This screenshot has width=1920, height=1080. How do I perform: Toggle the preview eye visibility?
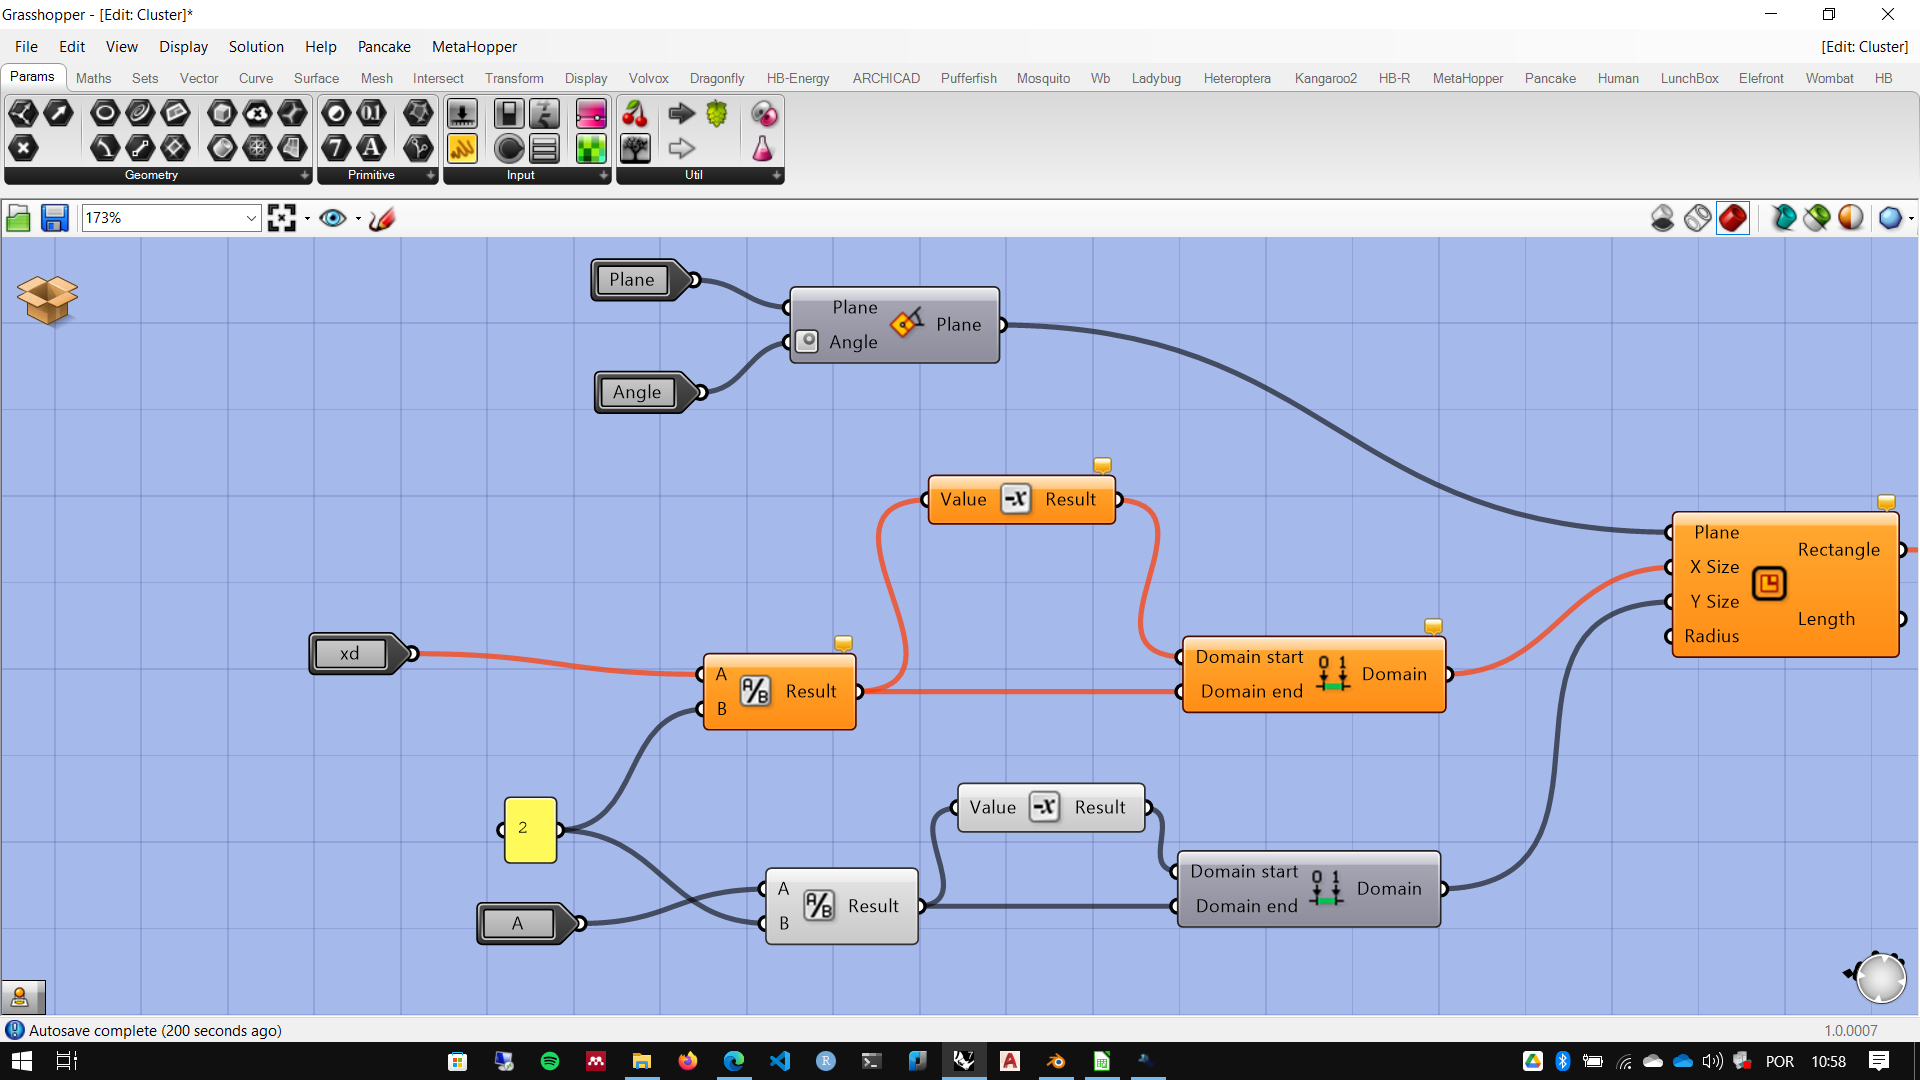(x=333, y=218)
